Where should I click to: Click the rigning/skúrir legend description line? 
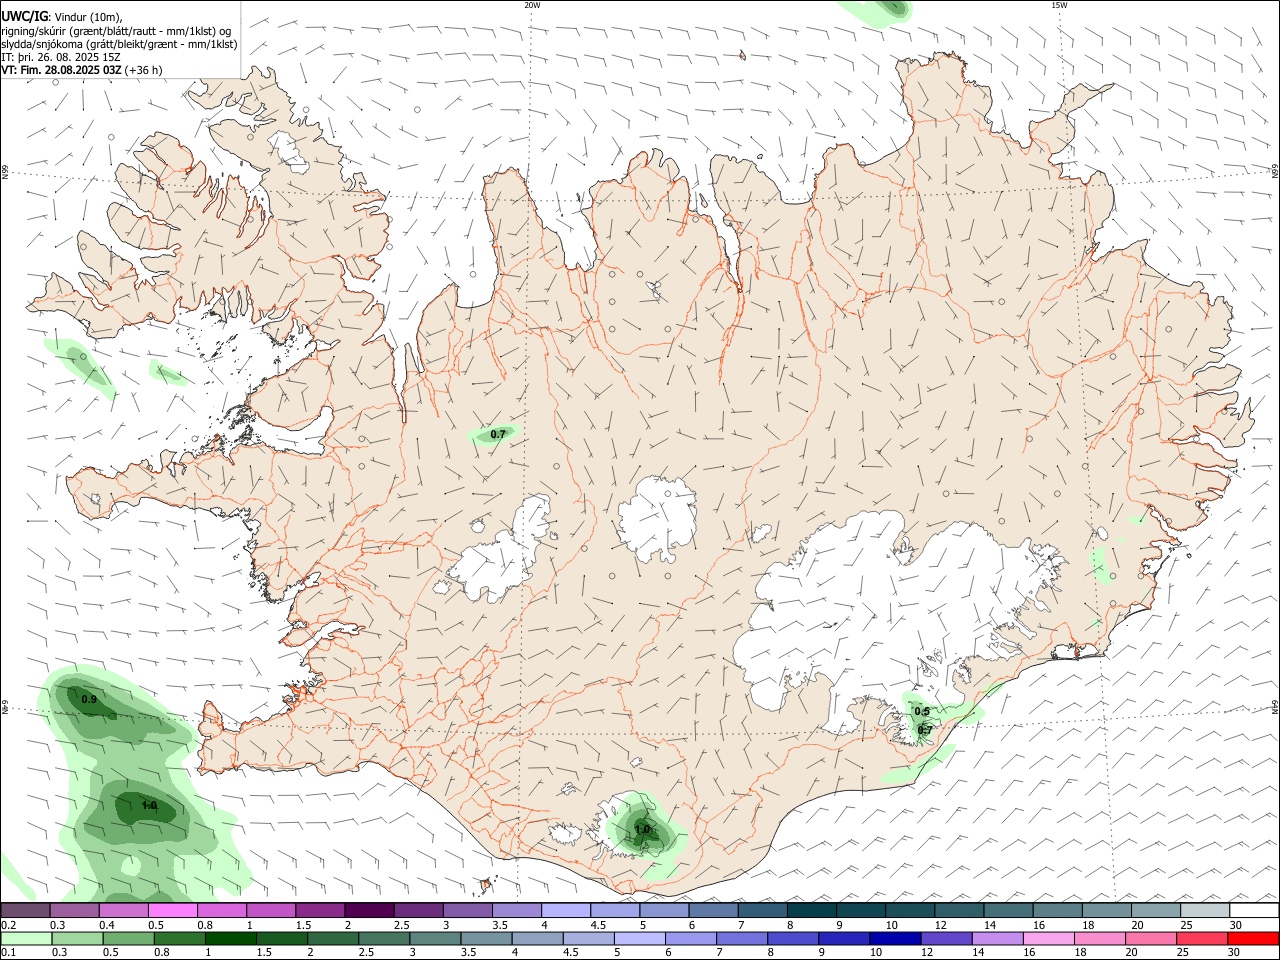pyautogui.click(x=116, y=31)
